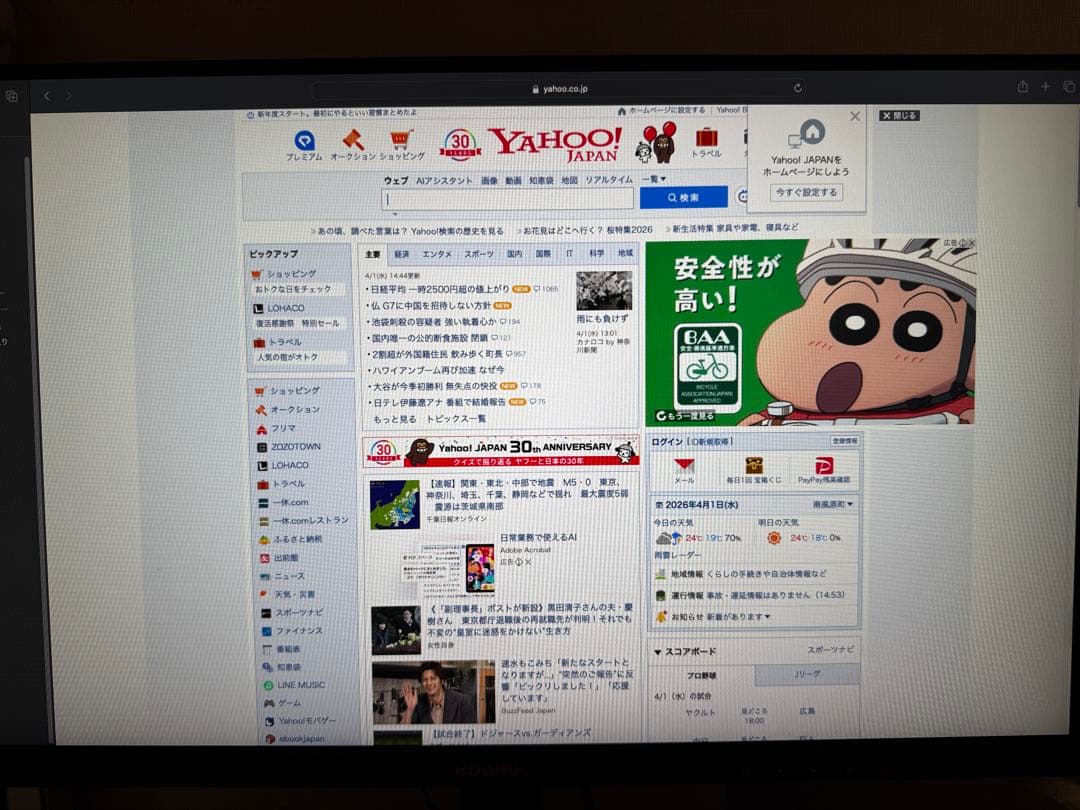Click the Yahoo! JAPAN 30th ANNIVERSARY banner
1080x810 pixels.
(x=501, y=452)
